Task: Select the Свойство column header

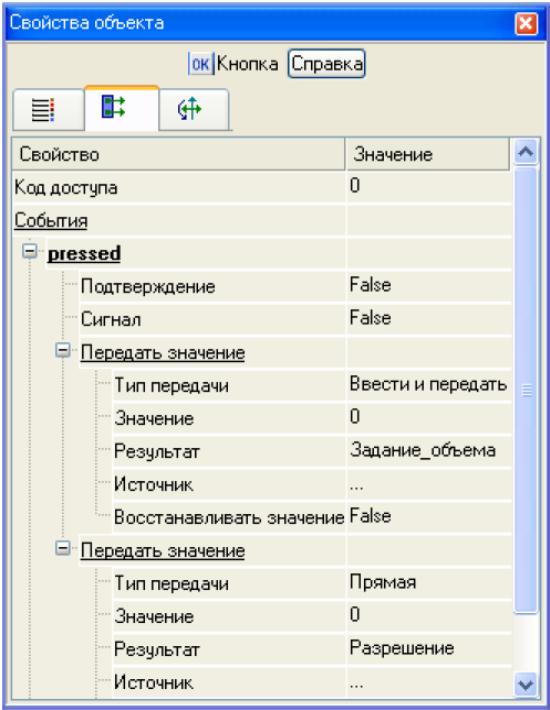Action: pyautogui.click(x=178, y=154)
